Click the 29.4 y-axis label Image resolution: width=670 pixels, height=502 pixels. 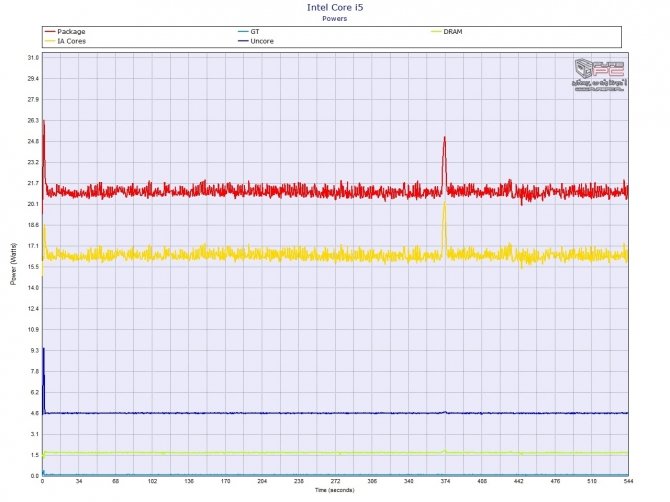(33, 79)
